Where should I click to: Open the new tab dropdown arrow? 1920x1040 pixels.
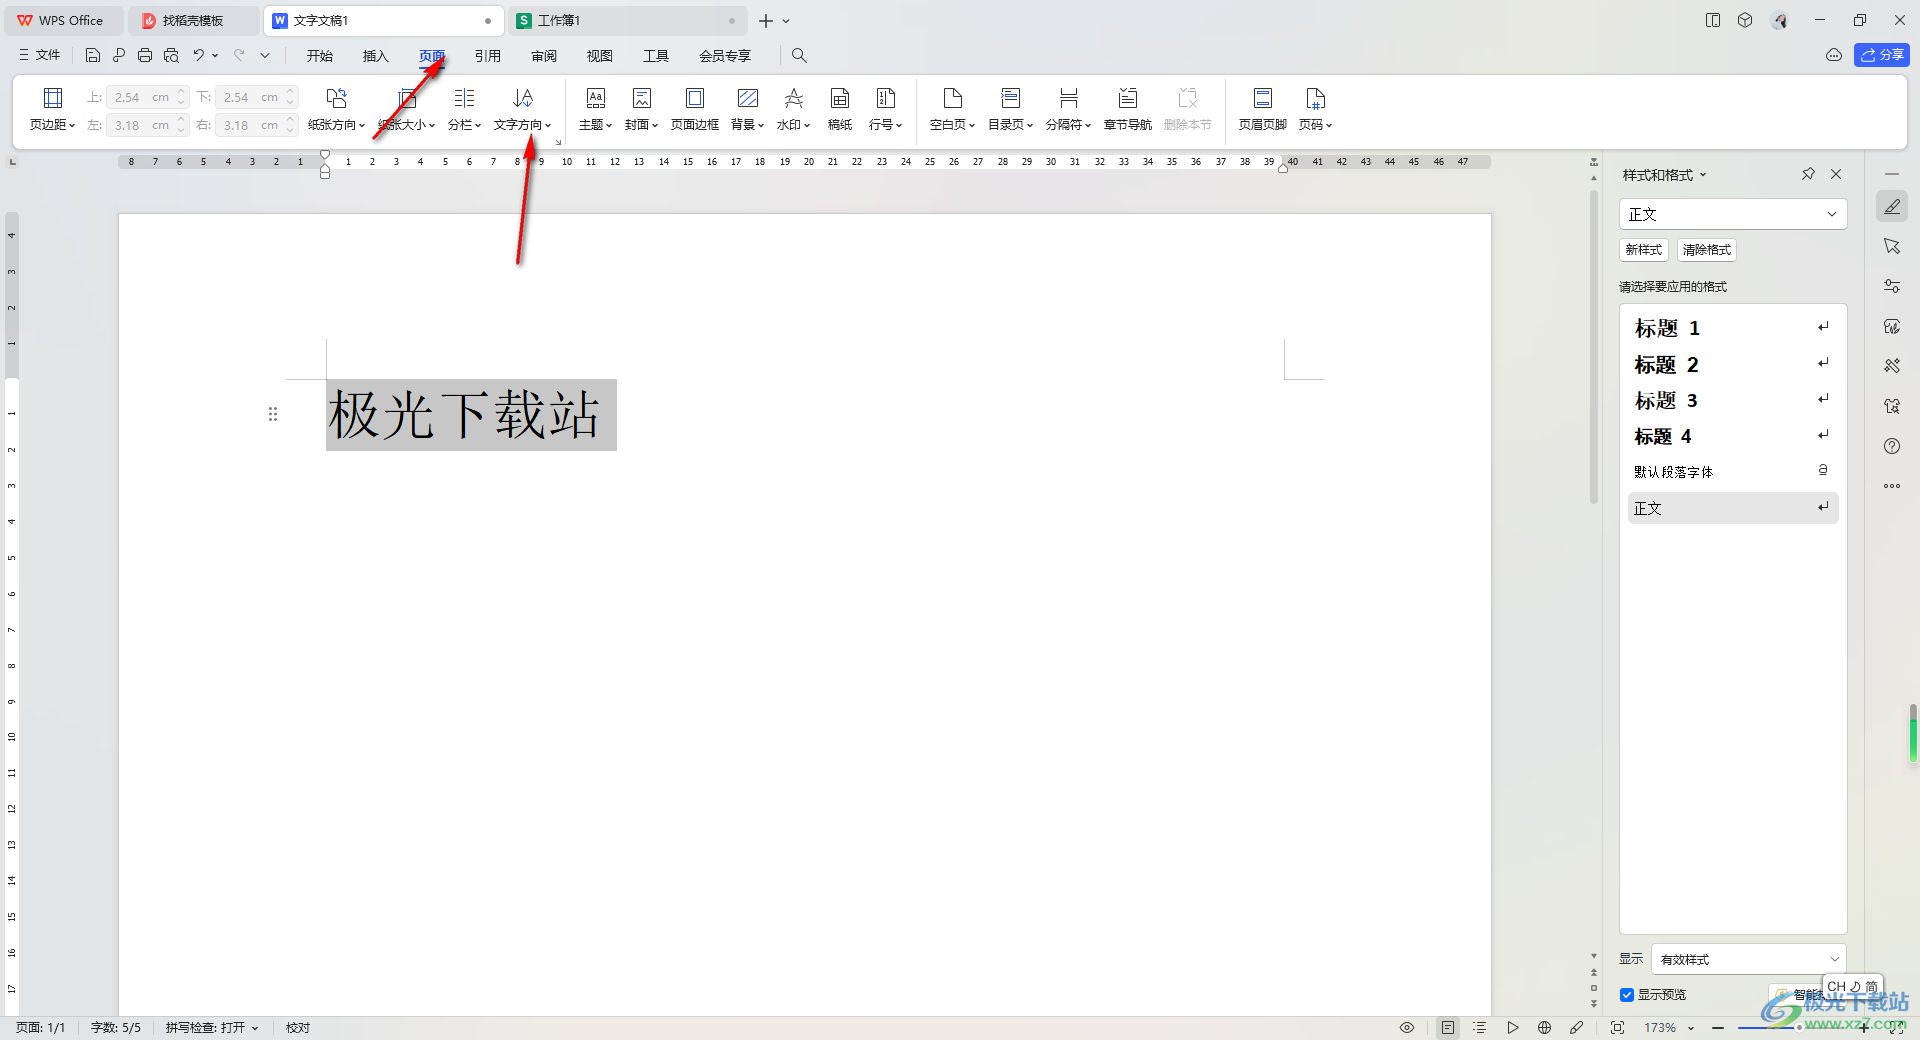[786, 21]
